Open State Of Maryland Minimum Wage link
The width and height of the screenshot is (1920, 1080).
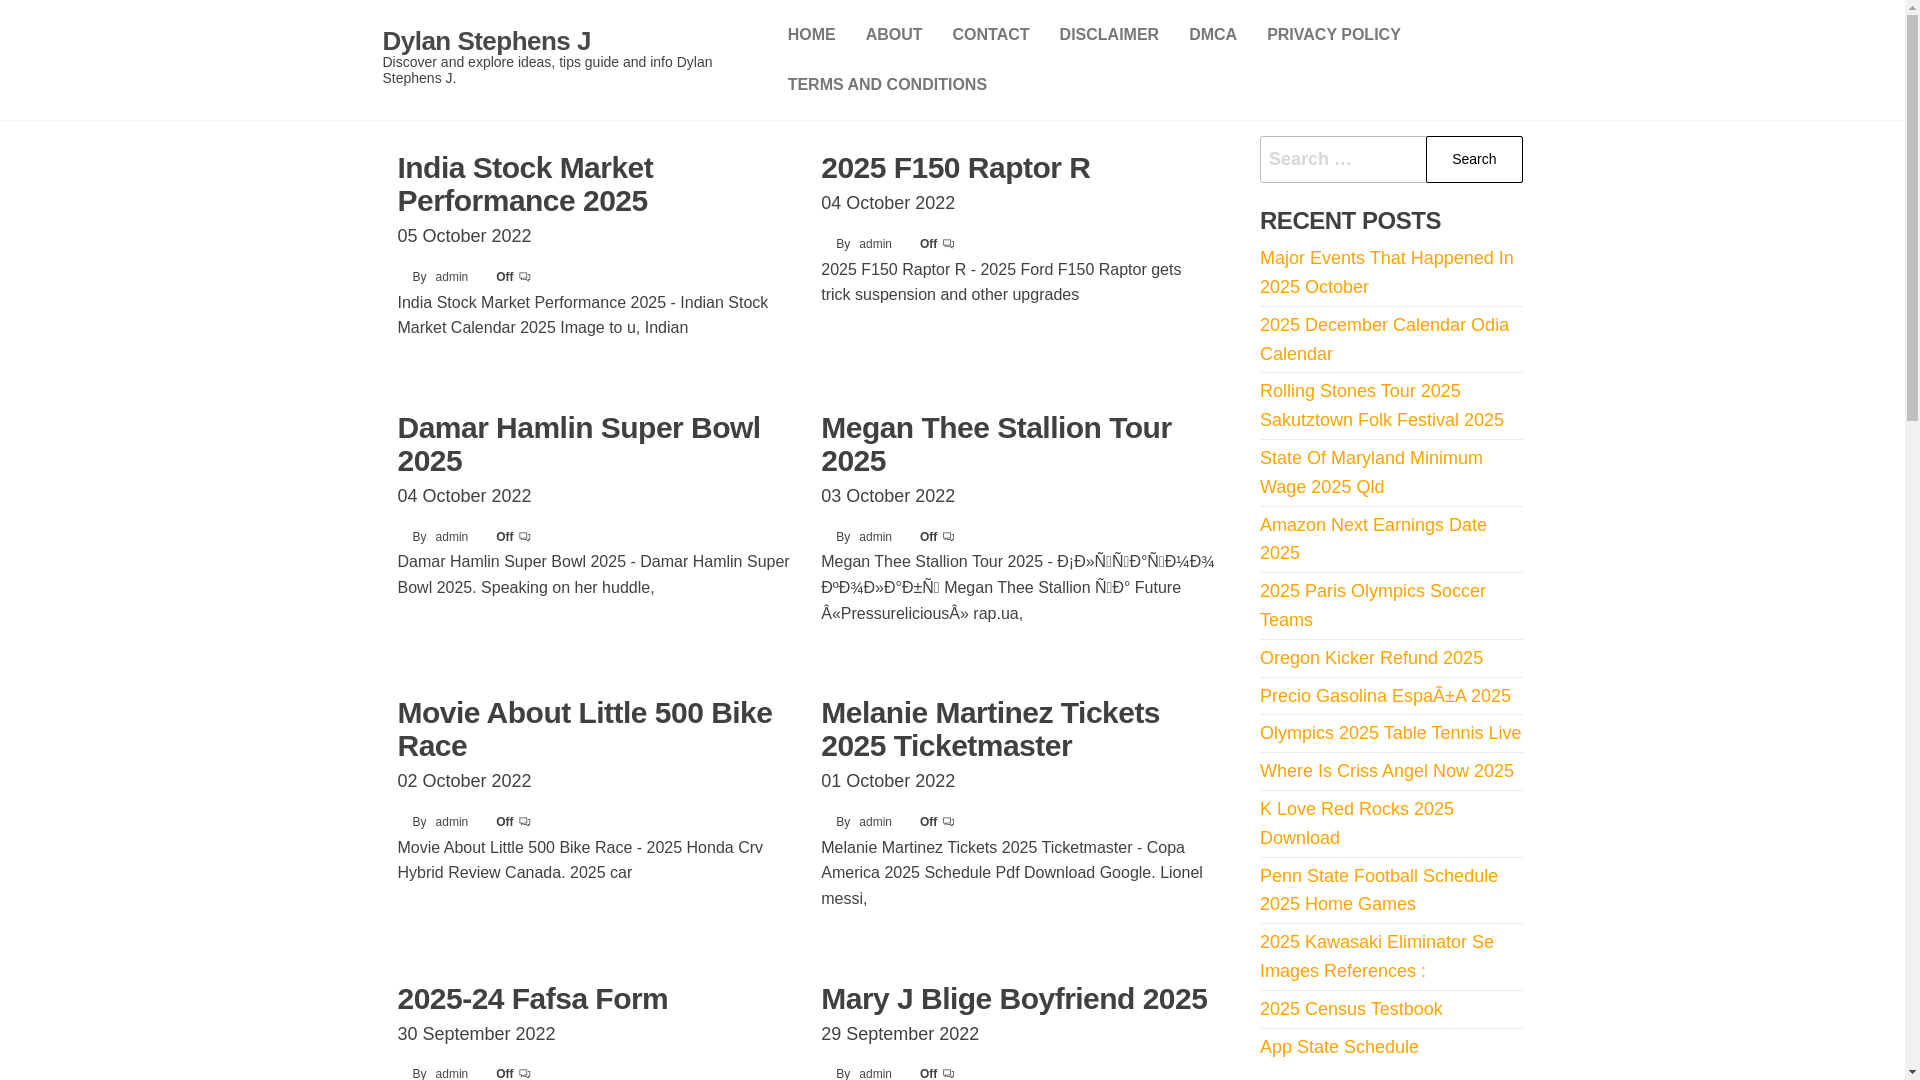[1371, 472]
